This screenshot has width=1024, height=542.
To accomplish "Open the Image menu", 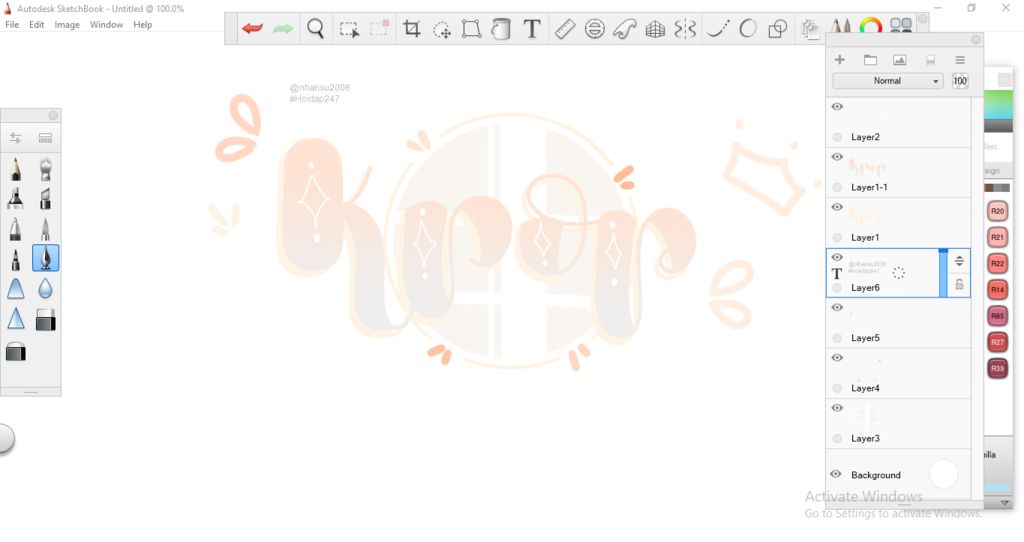I will point(67,25).
